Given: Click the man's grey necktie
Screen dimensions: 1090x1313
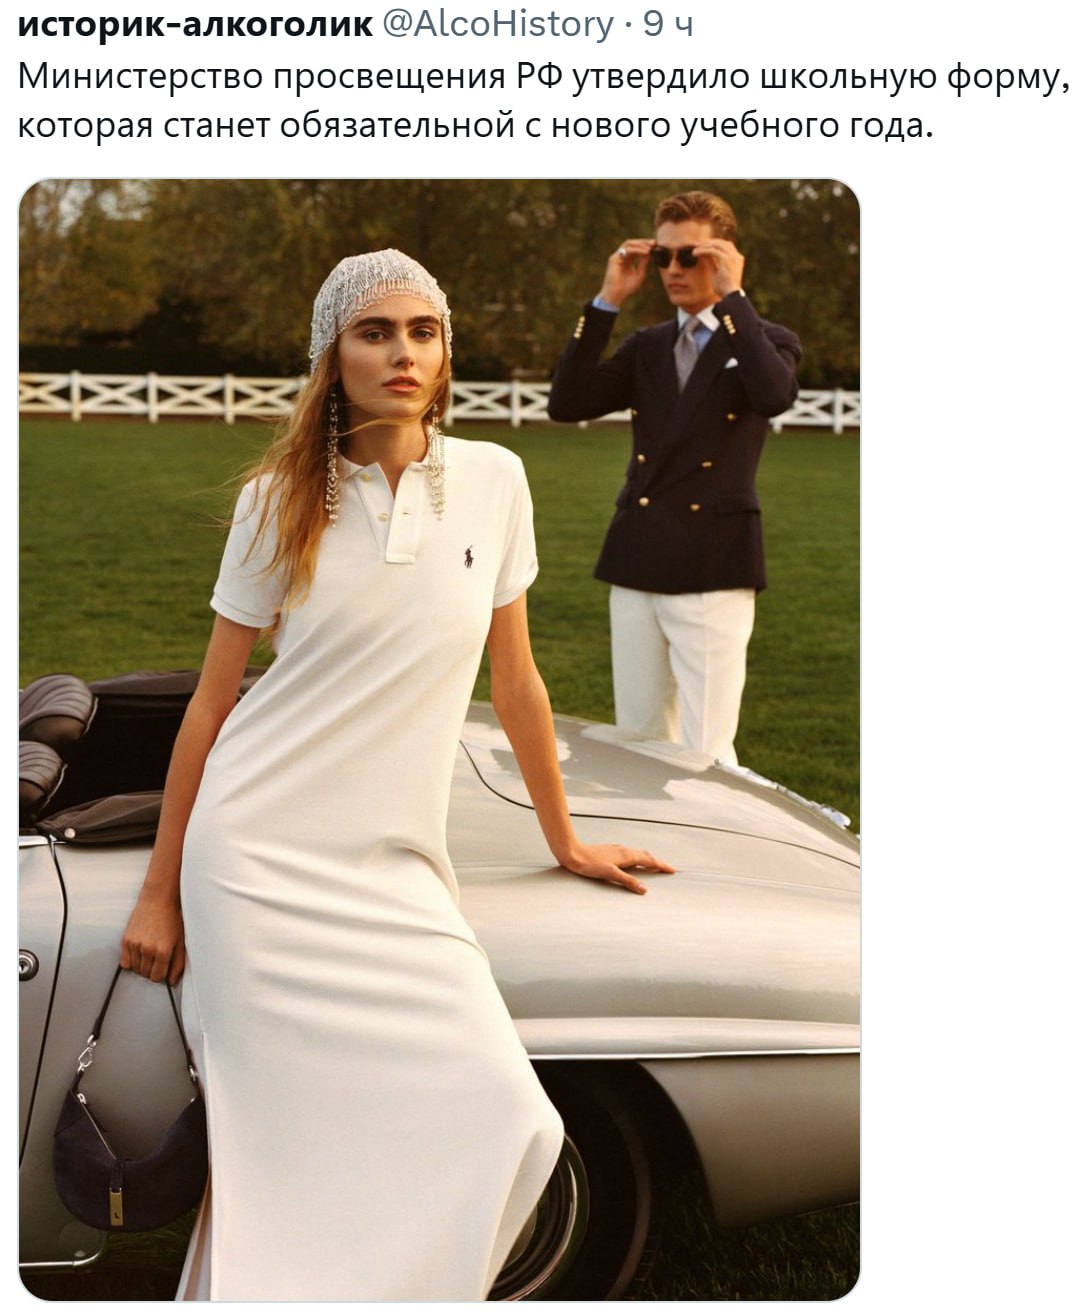Looking at the screenshot, I should (686, 351).
